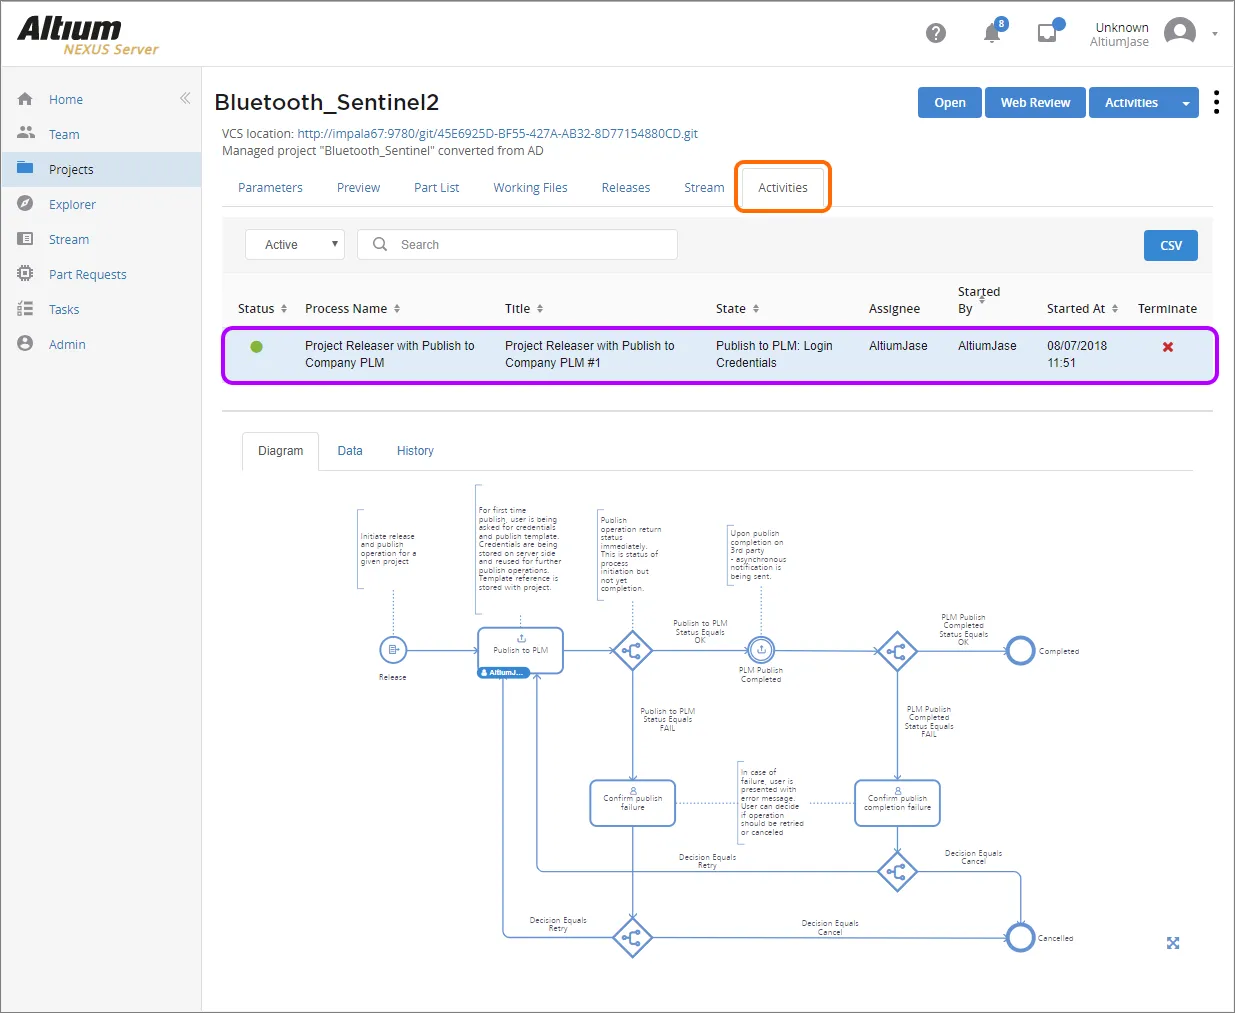Open the vertical three-dot more menu
Viewport: 1235px width, 1013px height.
pos(1216,102)
